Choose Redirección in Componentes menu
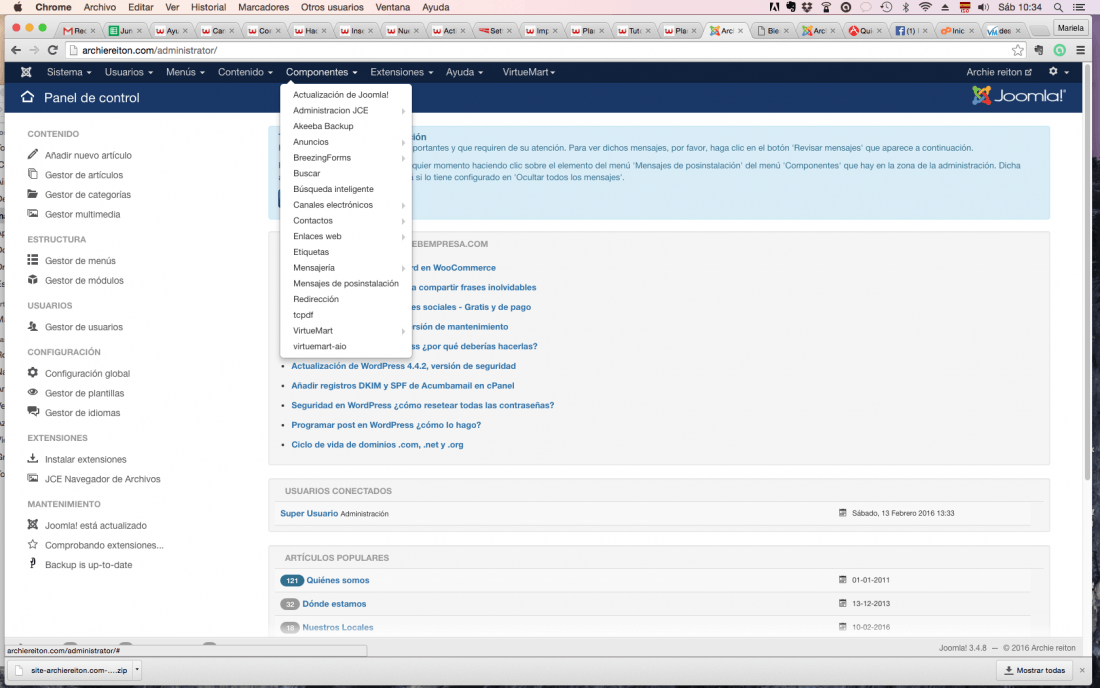The image size is (1100, 688). coord(316,299)
